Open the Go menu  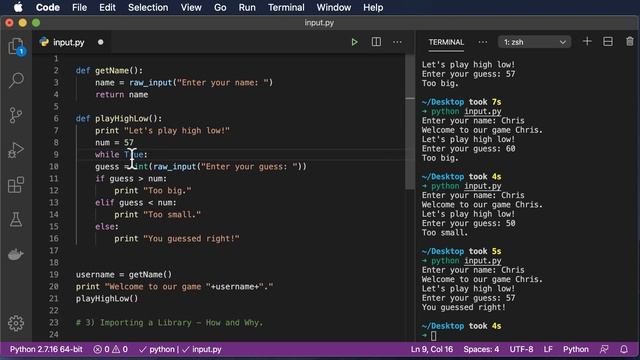coord(220,7)
